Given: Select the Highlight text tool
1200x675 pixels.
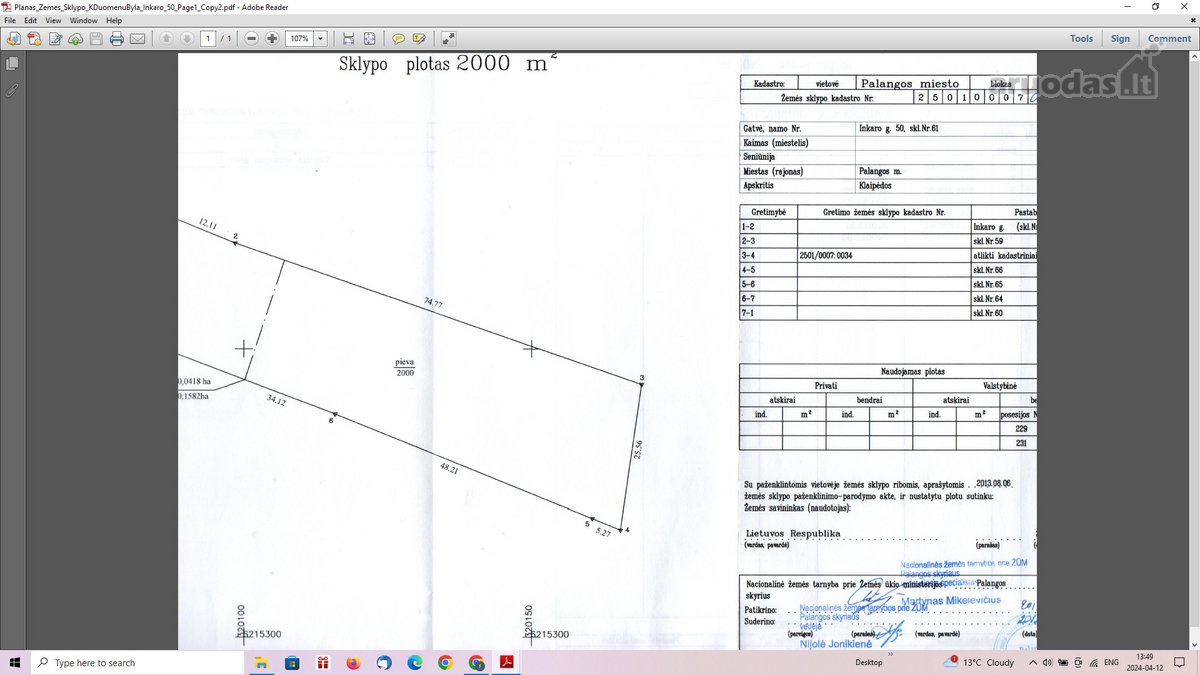Looking at the screenshot, I should 419,39.
